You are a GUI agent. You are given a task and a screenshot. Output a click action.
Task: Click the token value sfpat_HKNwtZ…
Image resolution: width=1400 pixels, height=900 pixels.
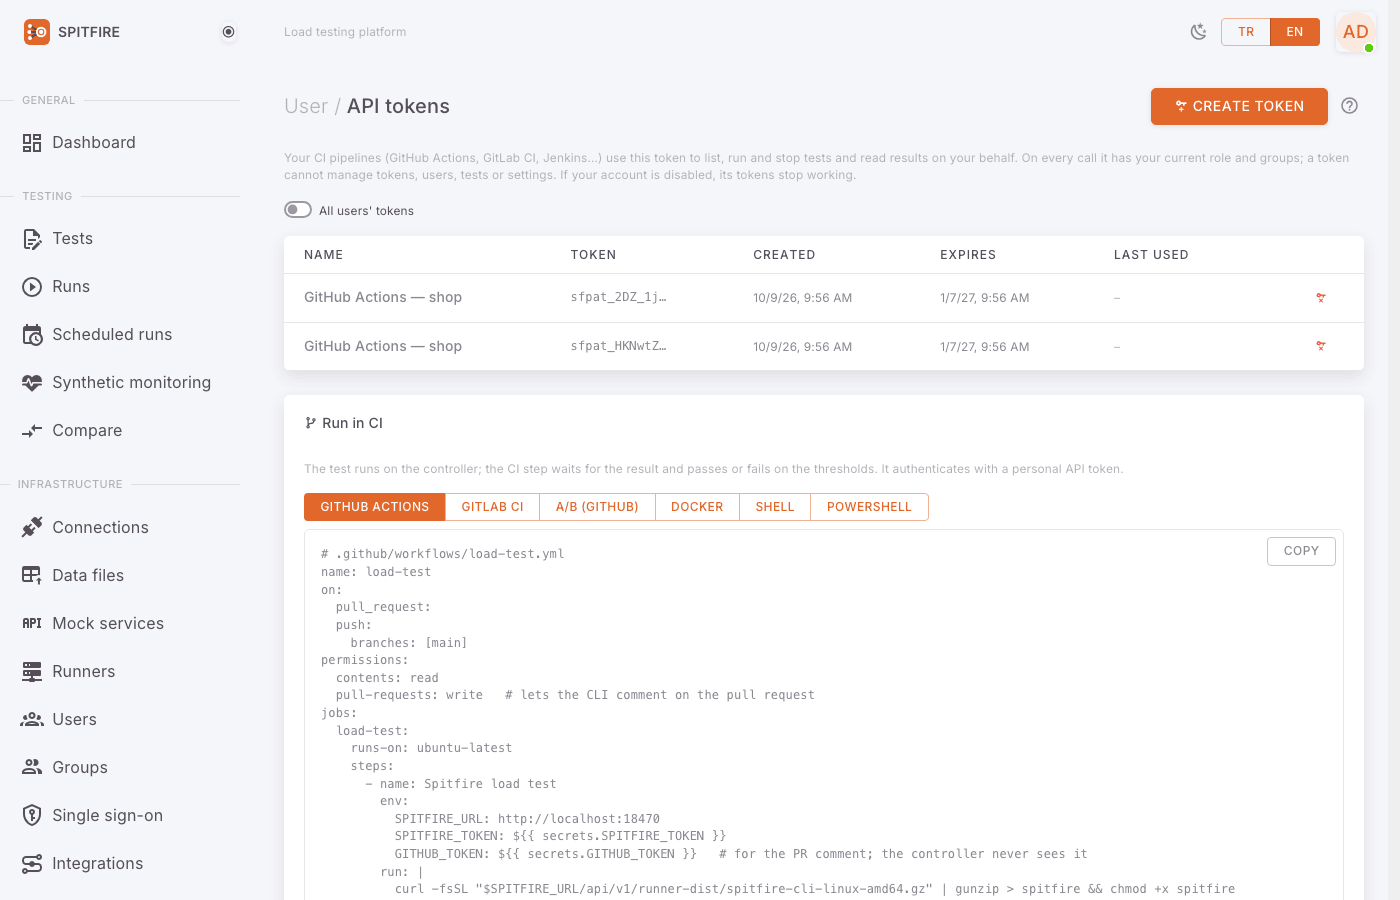[618, 346]
